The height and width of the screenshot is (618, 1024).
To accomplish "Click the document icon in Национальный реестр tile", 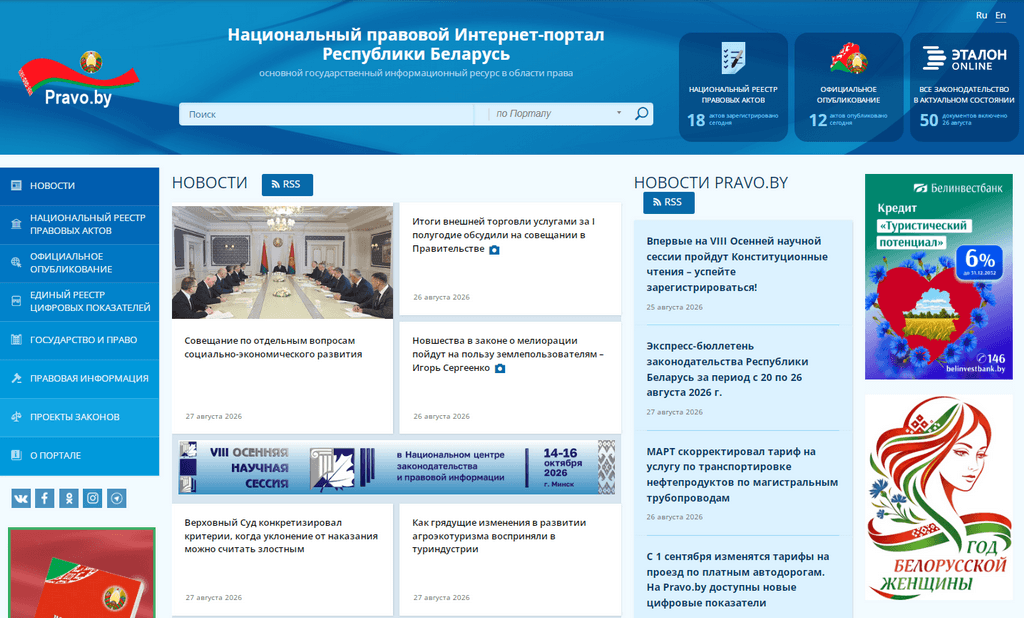I will click(733, 57).
